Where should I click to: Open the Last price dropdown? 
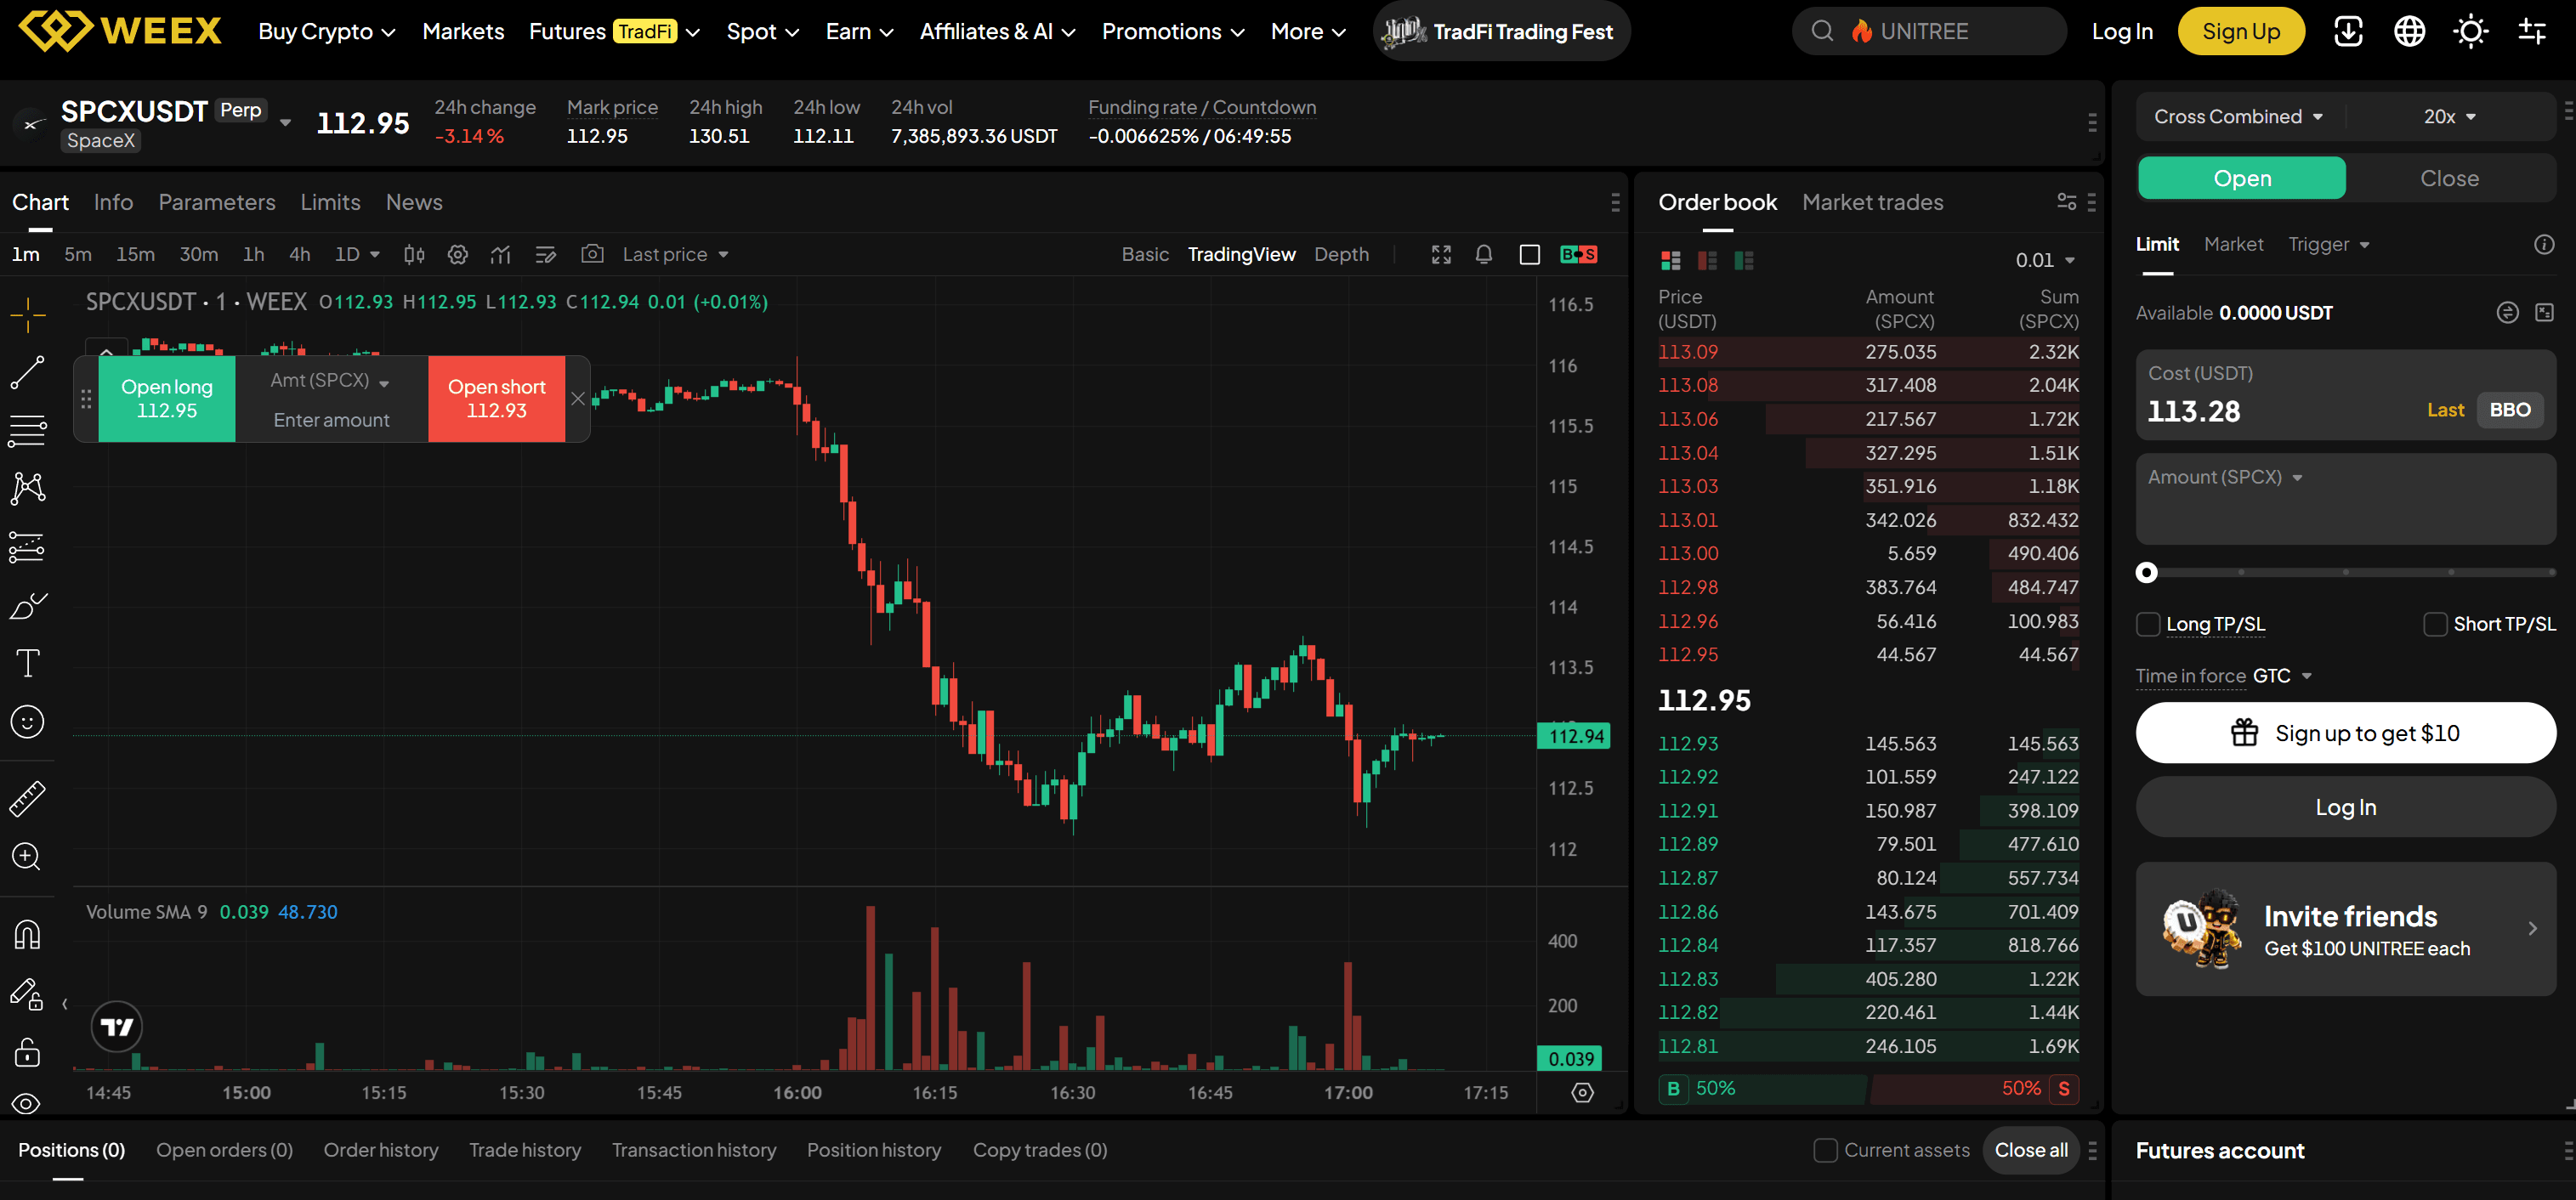(x=675, y=254)
